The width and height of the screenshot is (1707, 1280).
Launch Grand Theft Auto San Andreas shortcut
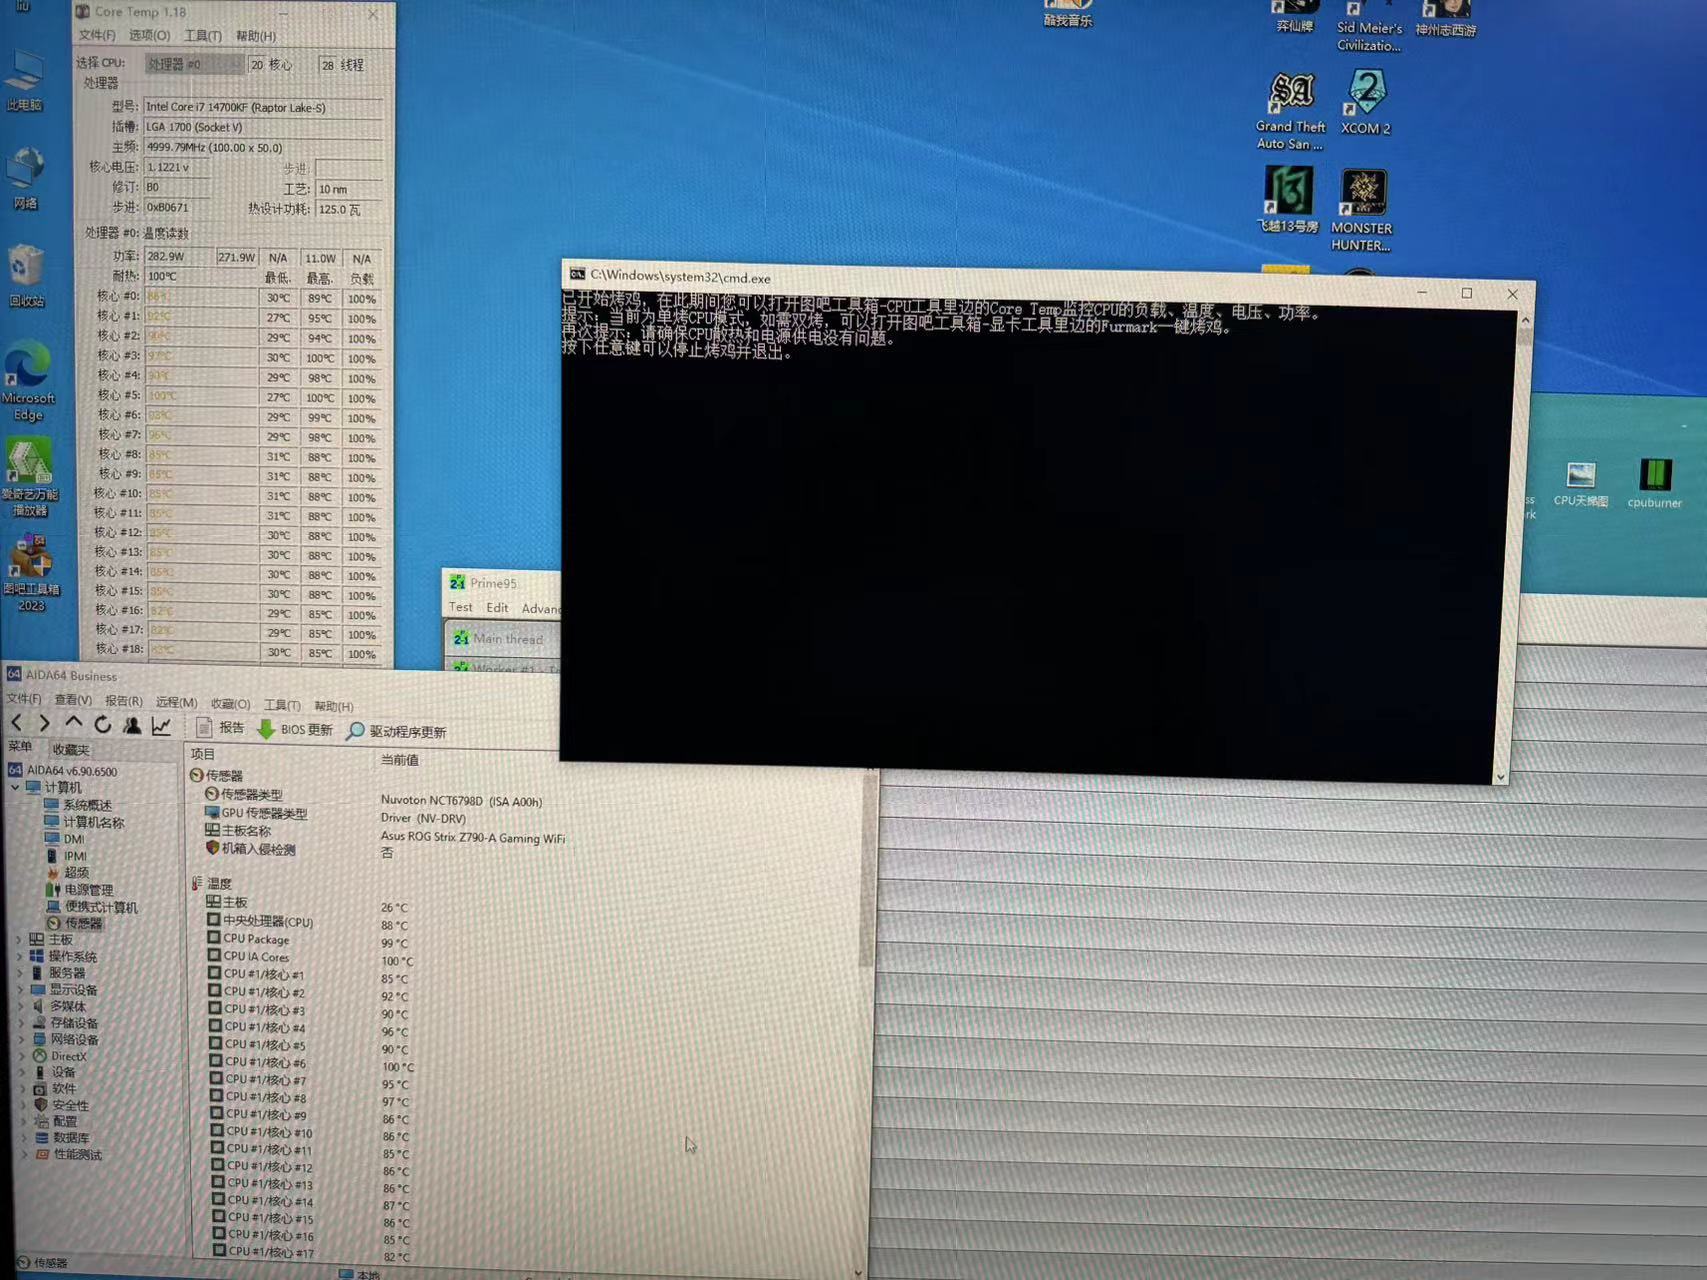1290,111
